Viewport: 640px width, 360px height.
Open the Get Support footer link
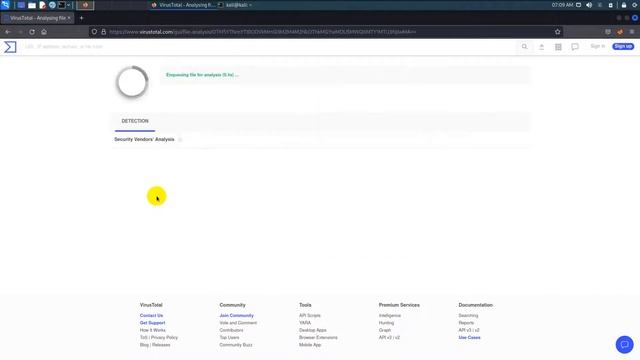click(152, 323)
